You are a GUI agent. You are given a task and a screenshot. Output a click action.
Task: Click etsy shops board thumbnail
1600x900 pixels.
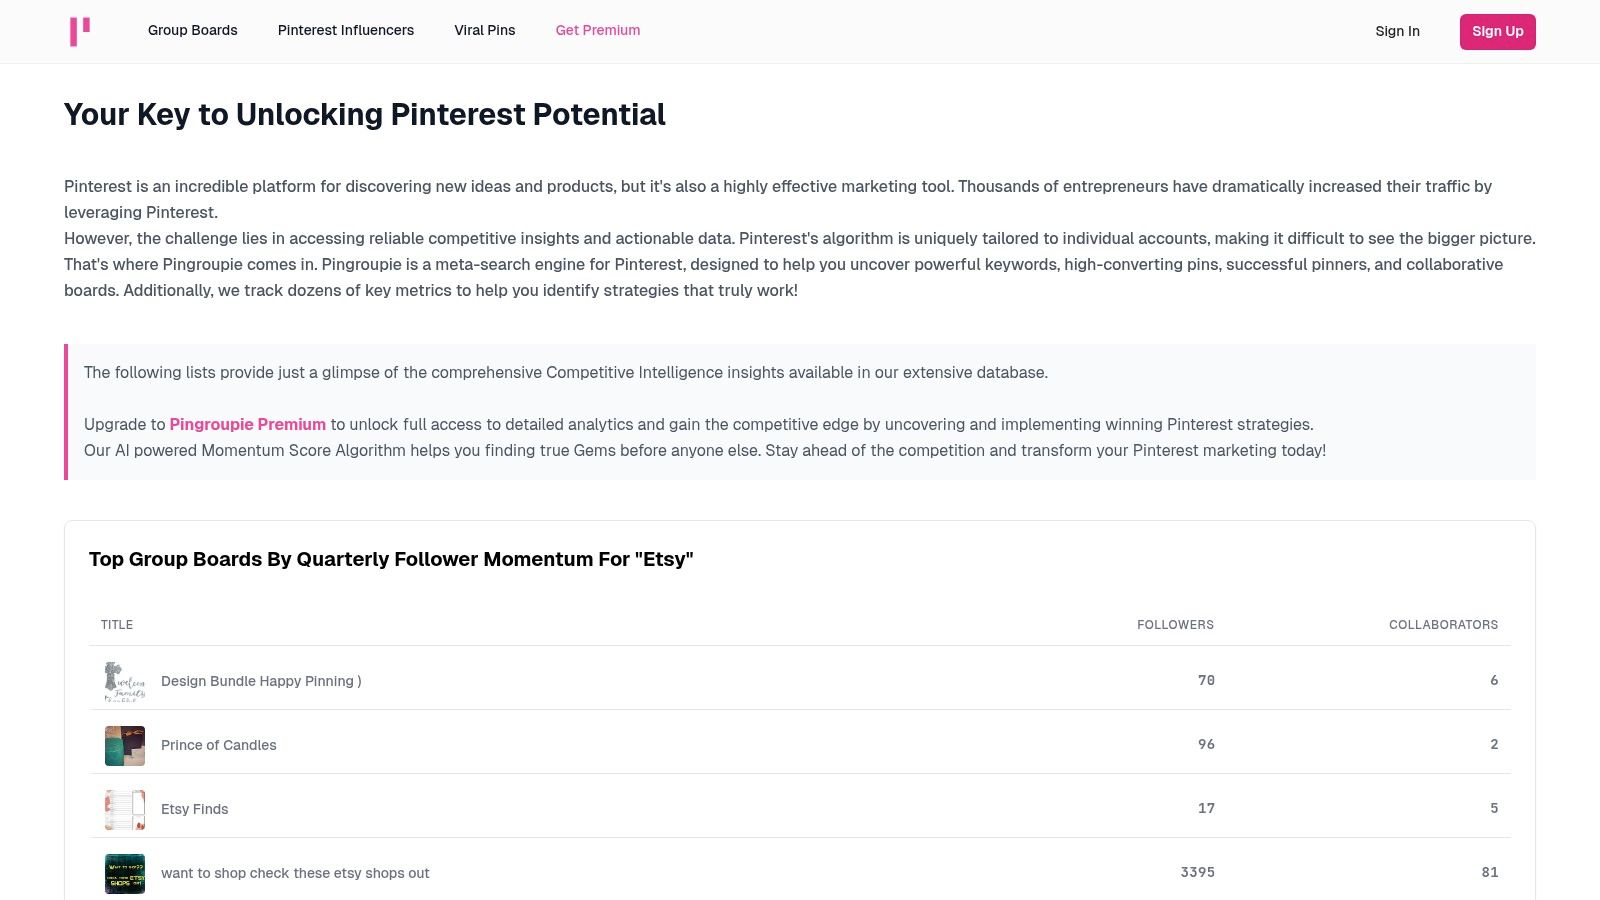(x=125, y=873)
